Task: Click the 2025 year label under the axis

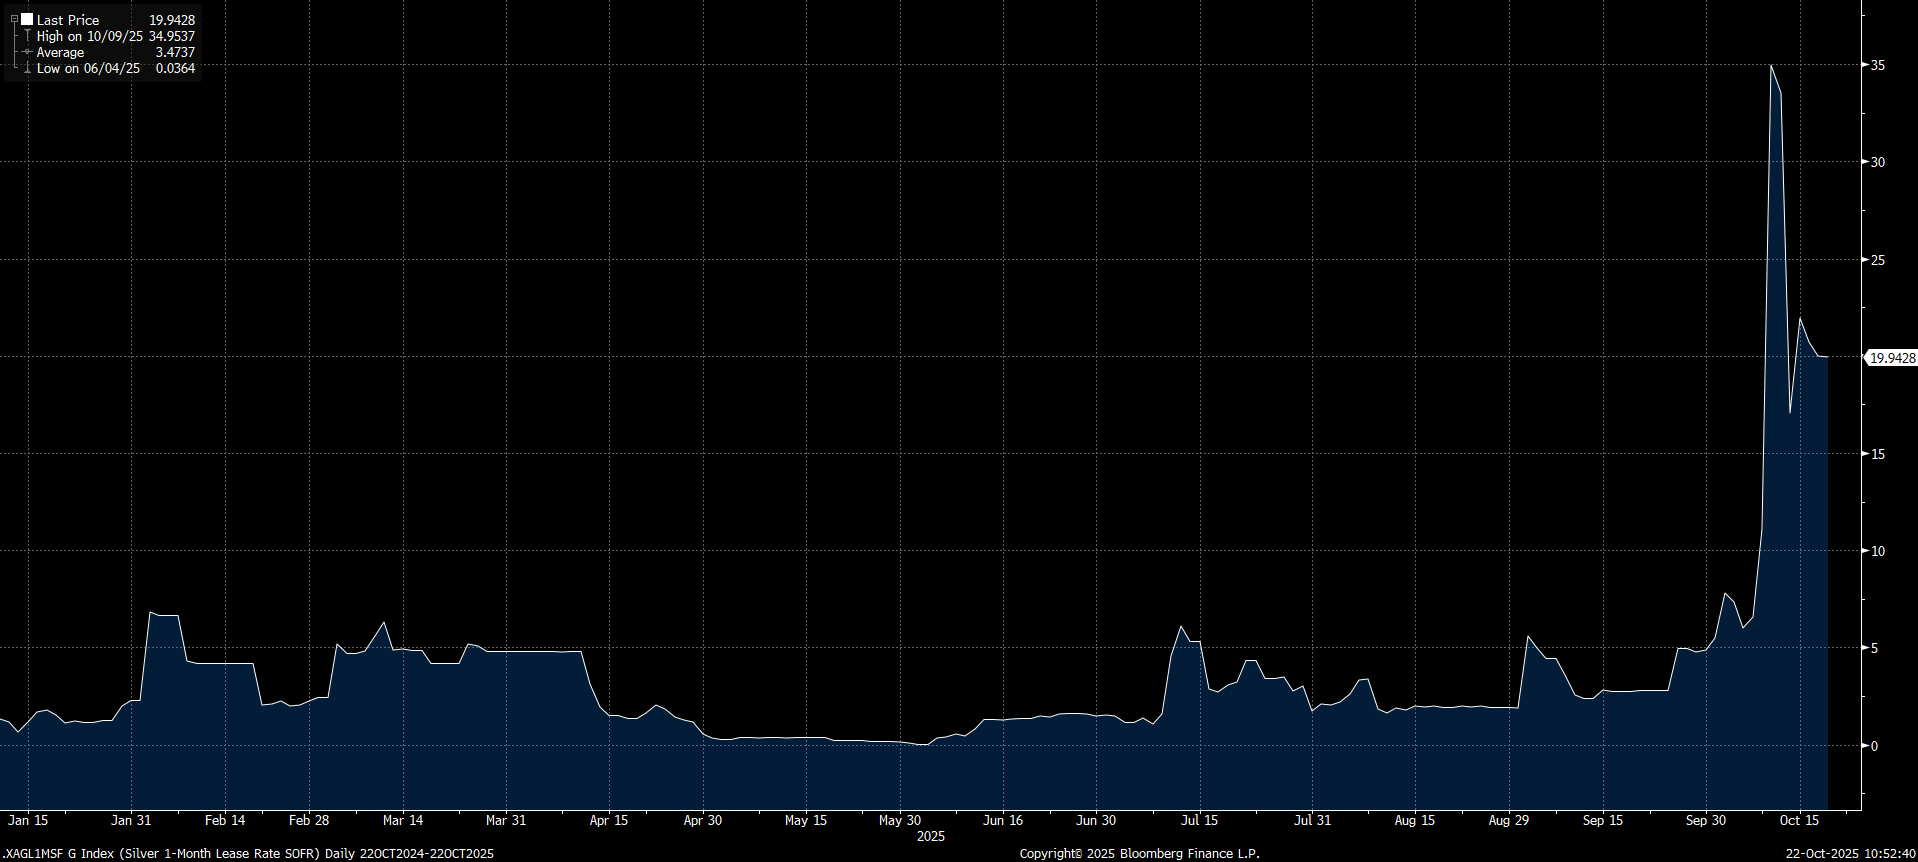Action: (x=931, y=836)
